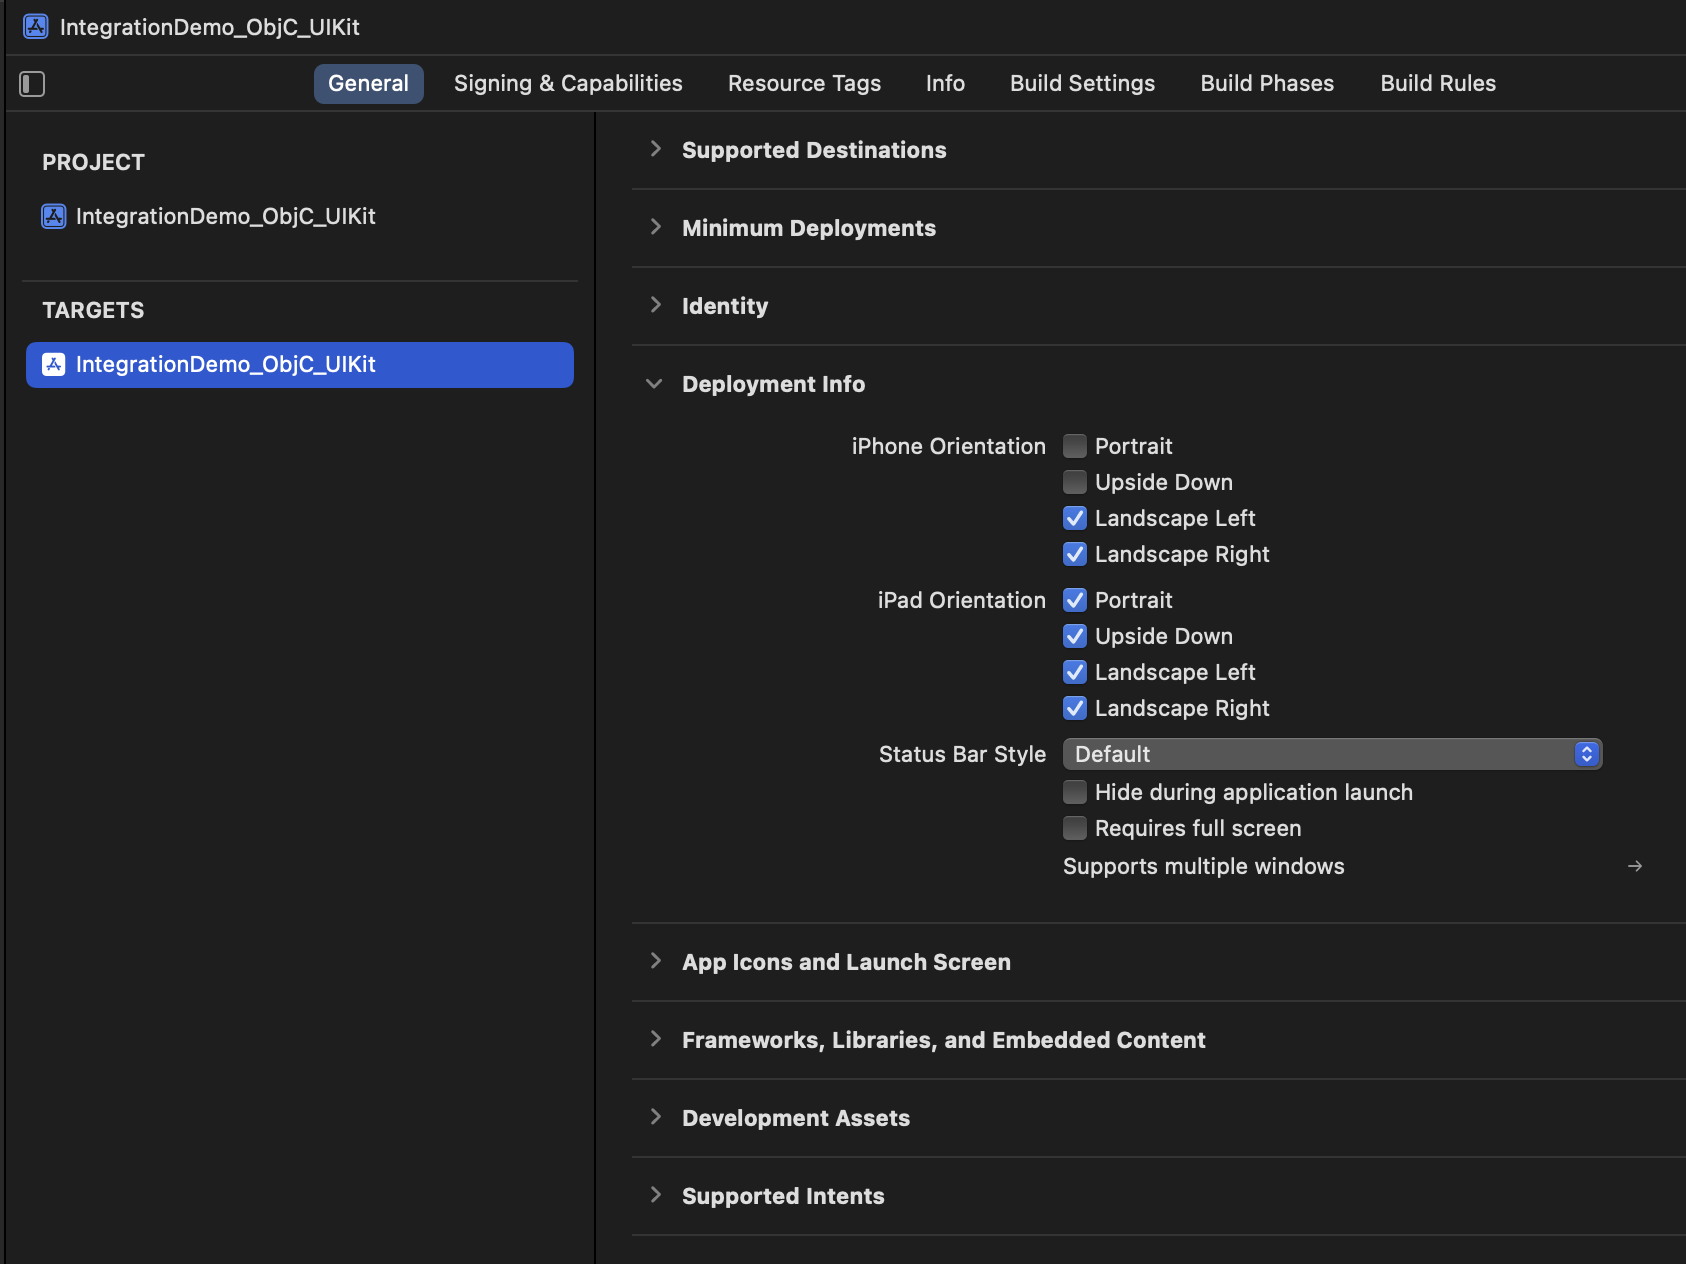1686x1264 pixels.
Task: Uncheck iPad Portrait orientation
Action: pos(1075,600)
